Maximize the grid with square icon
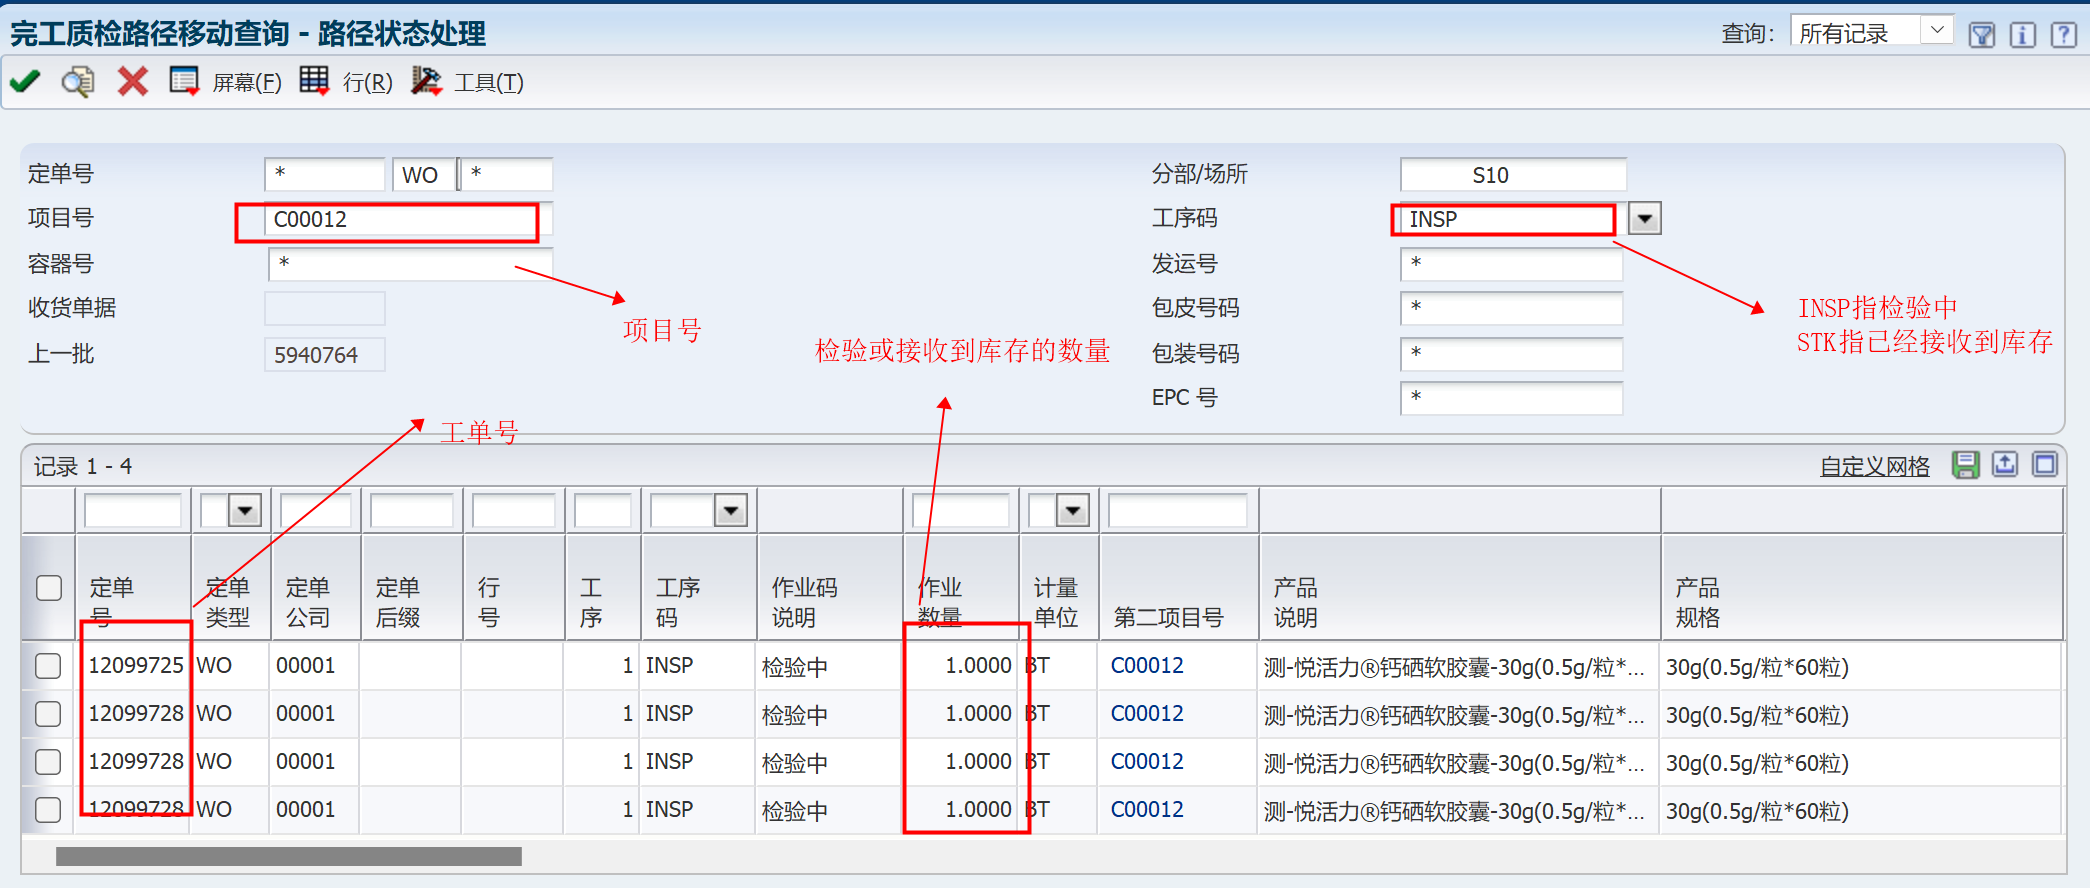 coord(2045,465)
